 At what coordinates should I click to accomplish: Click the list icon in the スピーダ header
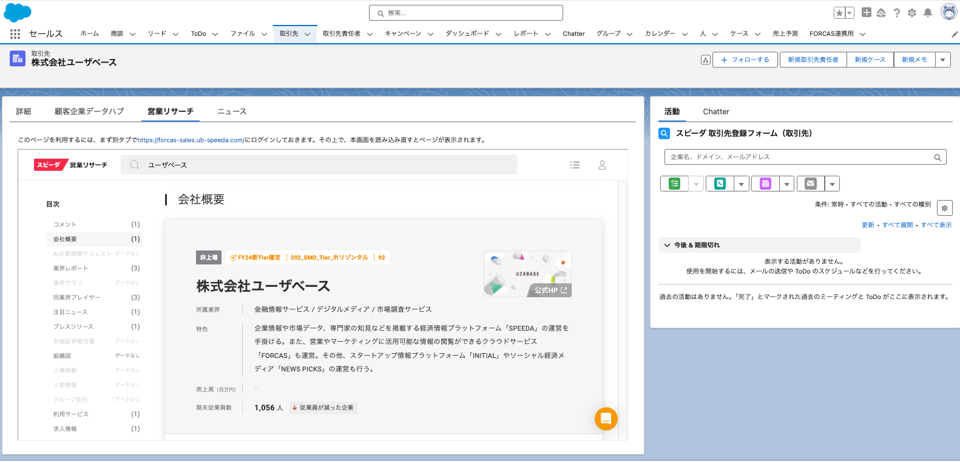point(574,165)
